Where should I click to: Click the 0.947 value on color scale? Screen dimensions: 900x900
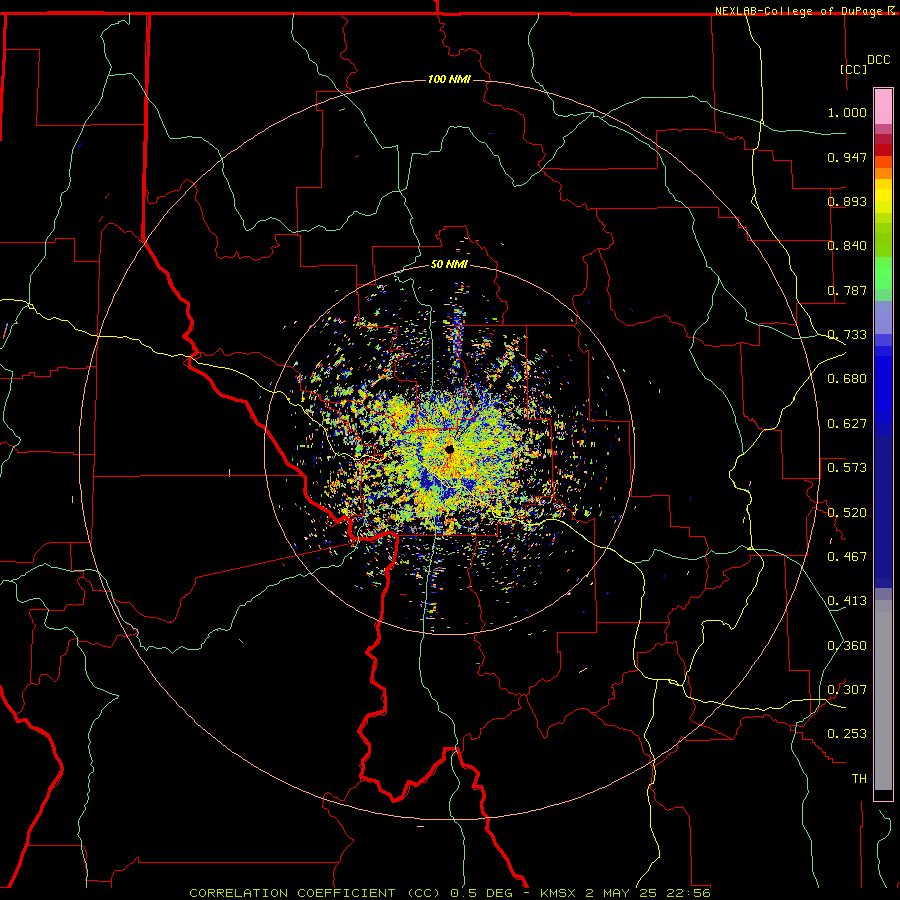tap(847, 157)
